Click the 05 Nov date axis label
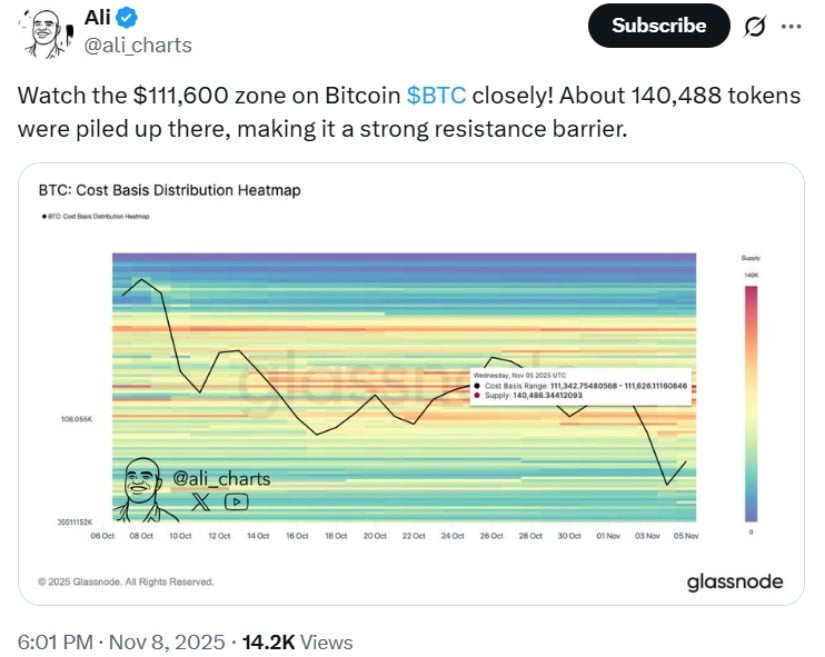Image resolution: width=825 pixels, height=657 pixels. pos(687,536)
